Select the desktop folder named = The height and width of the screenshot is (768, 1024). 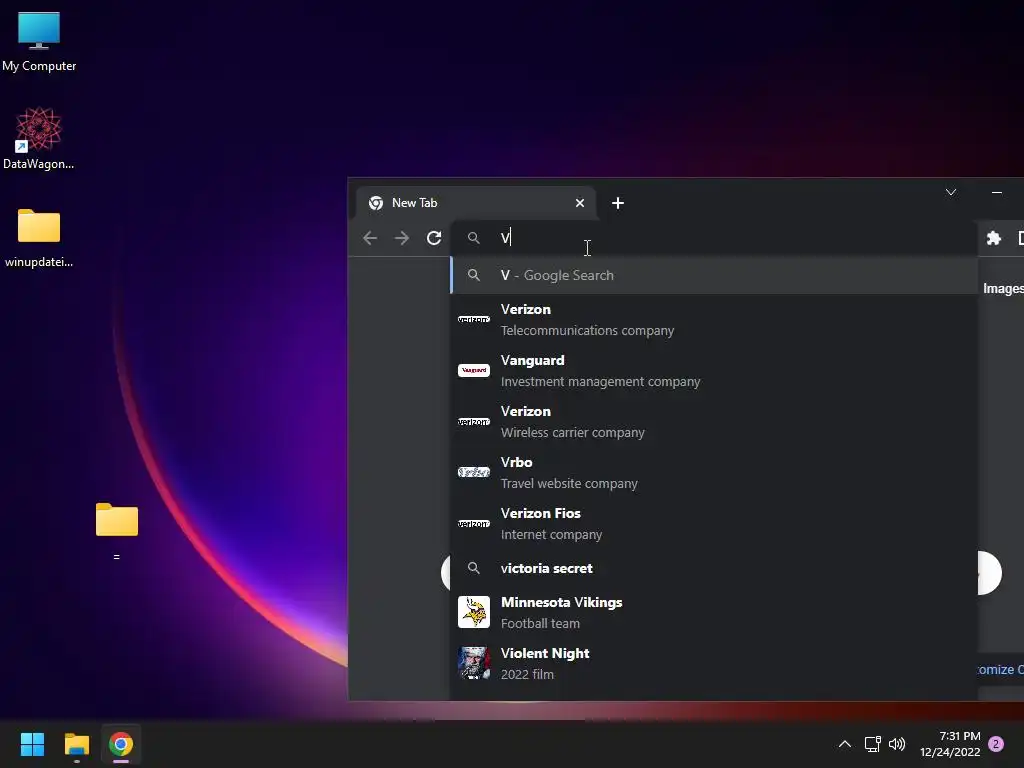coord(117,530)
